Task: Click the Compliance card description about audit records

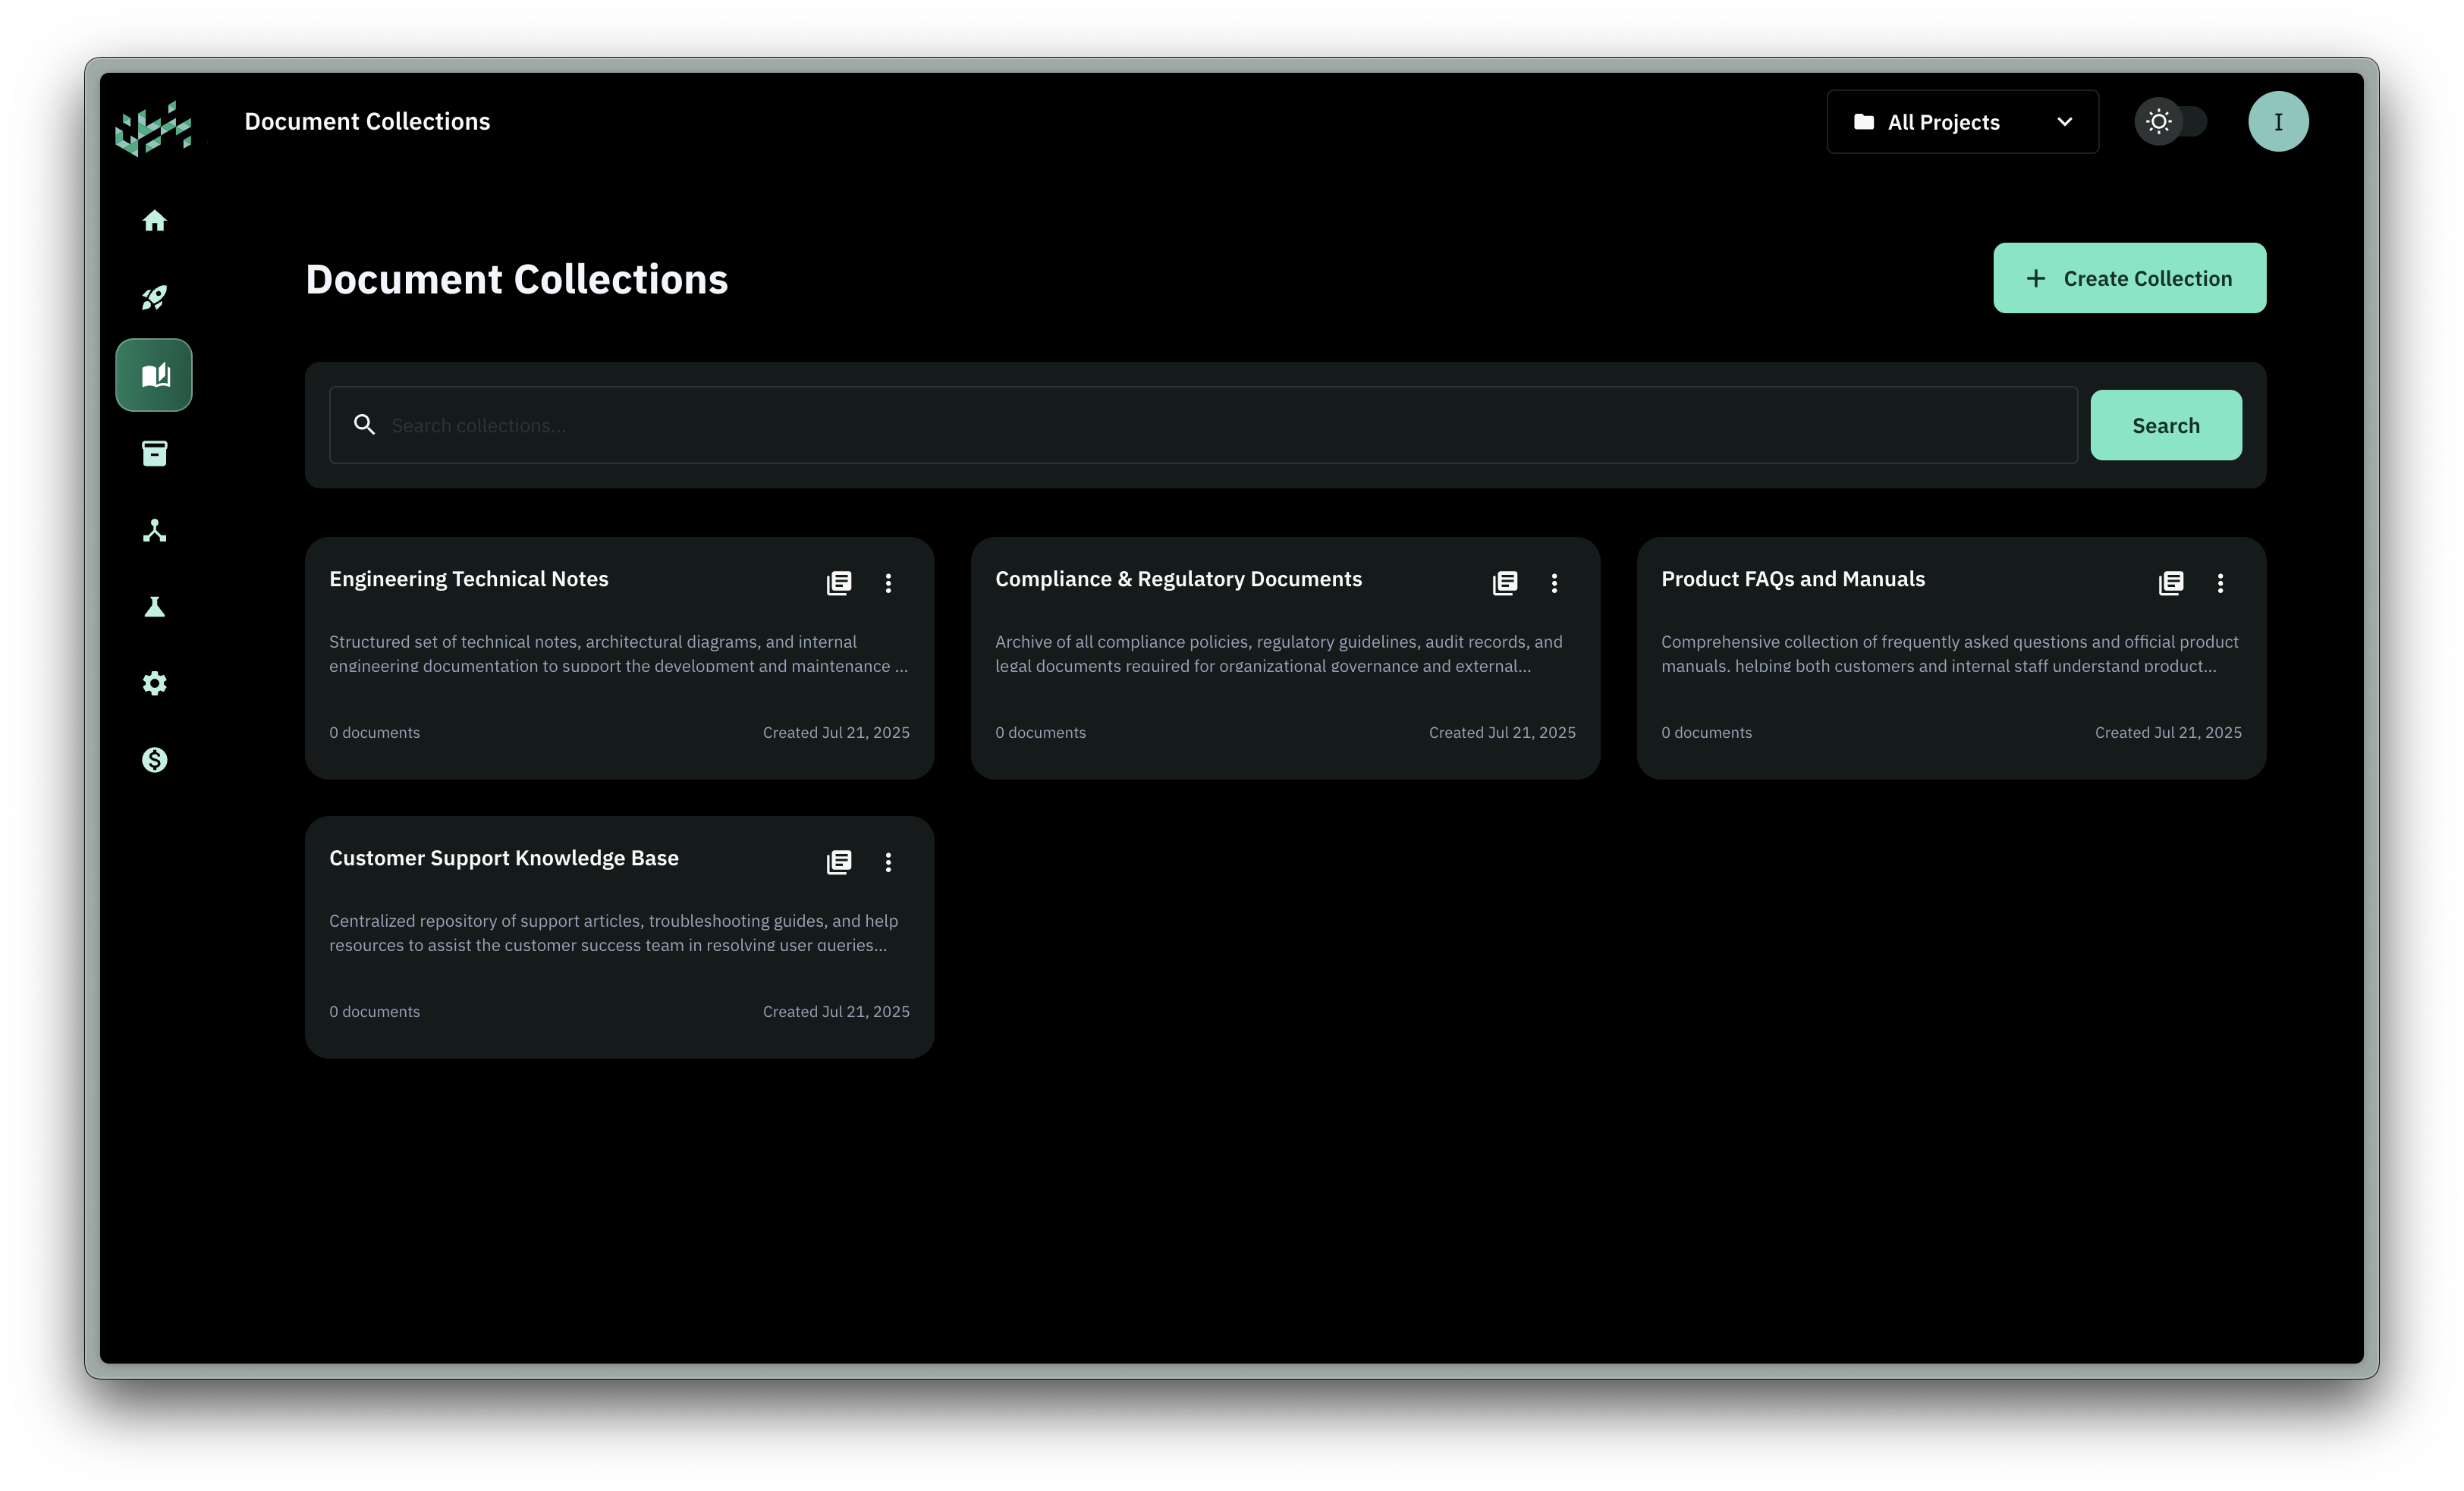Action: pyautogui.click(x=1279, y=654)
